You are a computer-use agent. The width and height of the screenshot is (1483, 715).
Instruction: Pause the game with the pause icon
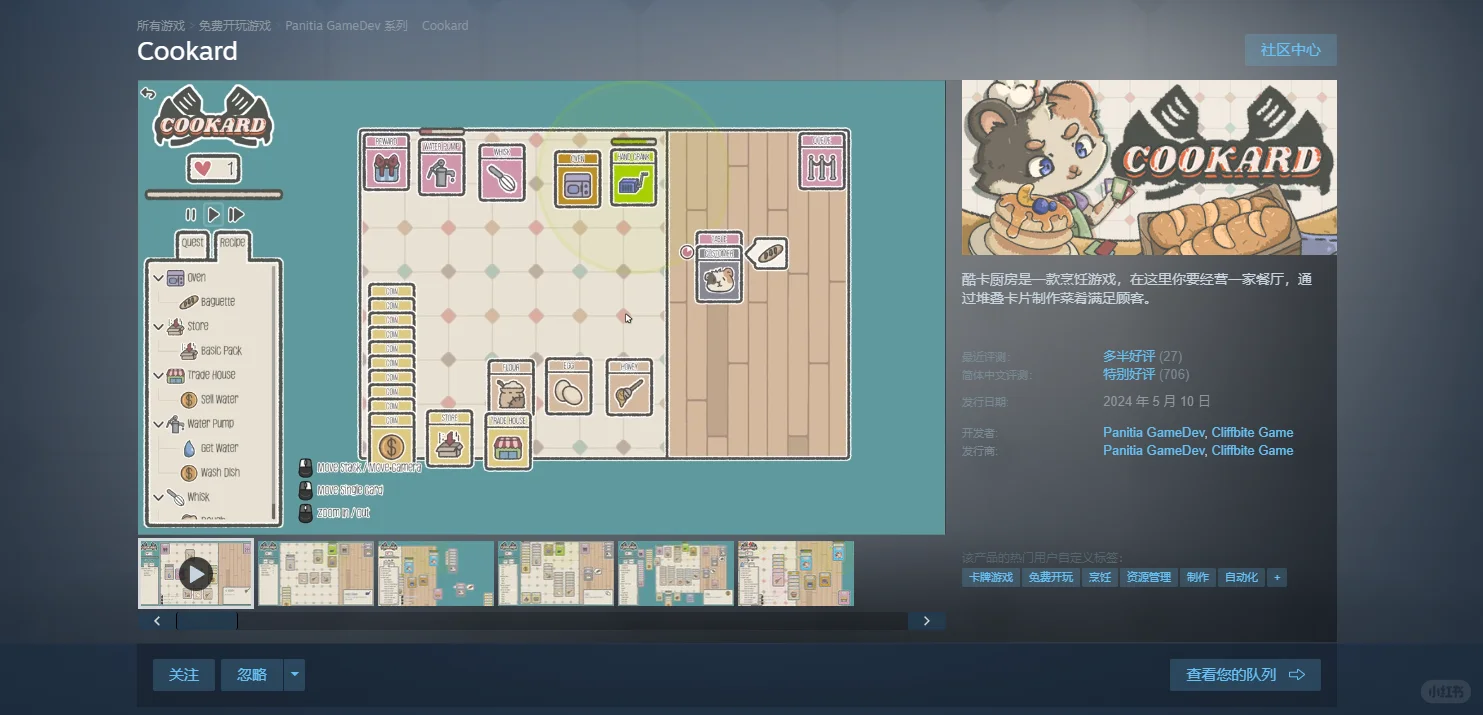(191, 215)
